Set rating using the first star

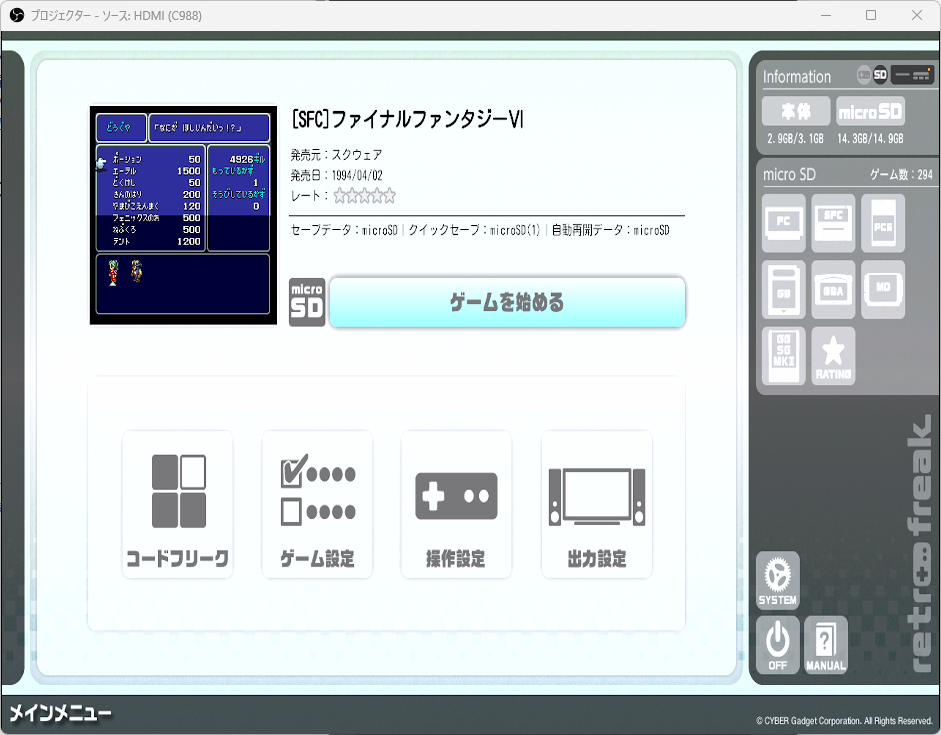(x=340, y=196)
